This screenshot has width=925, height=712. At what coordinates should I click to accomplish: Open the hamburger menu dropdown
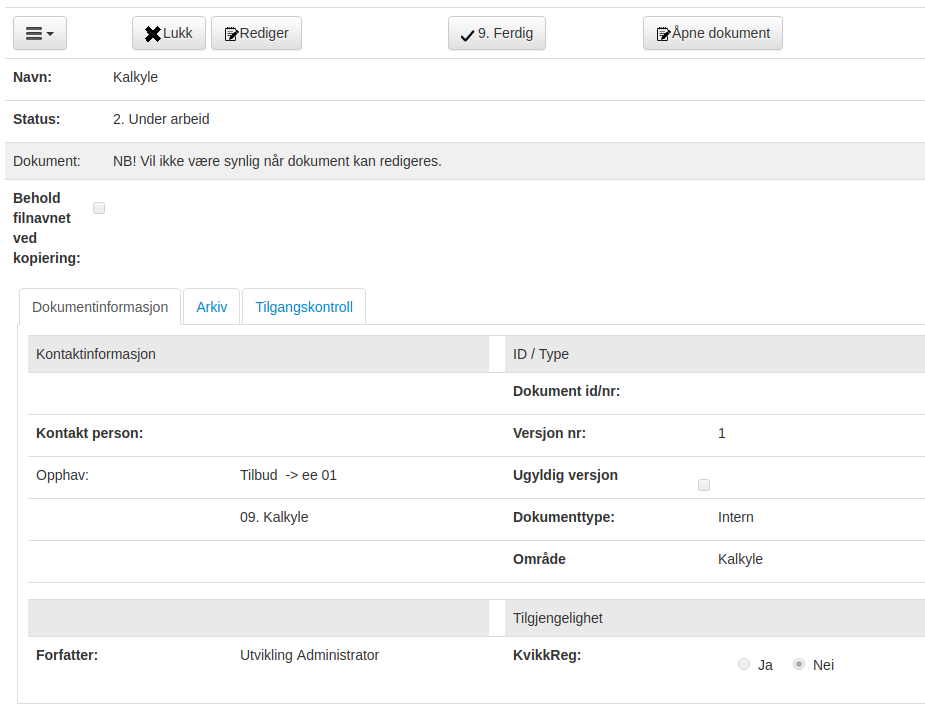click(x=39, y=33)
